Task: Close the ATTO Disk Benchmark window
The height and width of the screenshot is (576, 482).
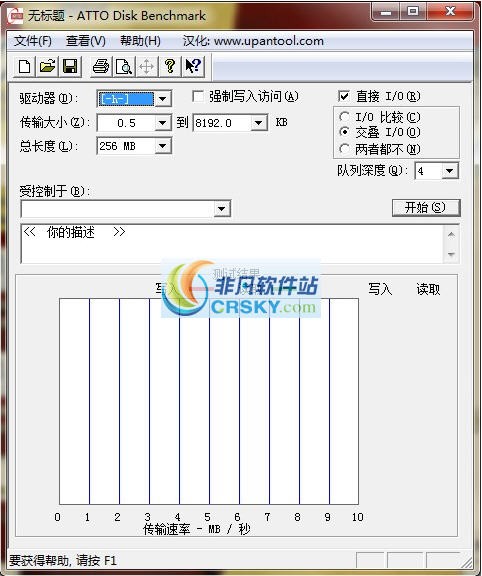Action: pyautogui.click(x=451, y=12)
